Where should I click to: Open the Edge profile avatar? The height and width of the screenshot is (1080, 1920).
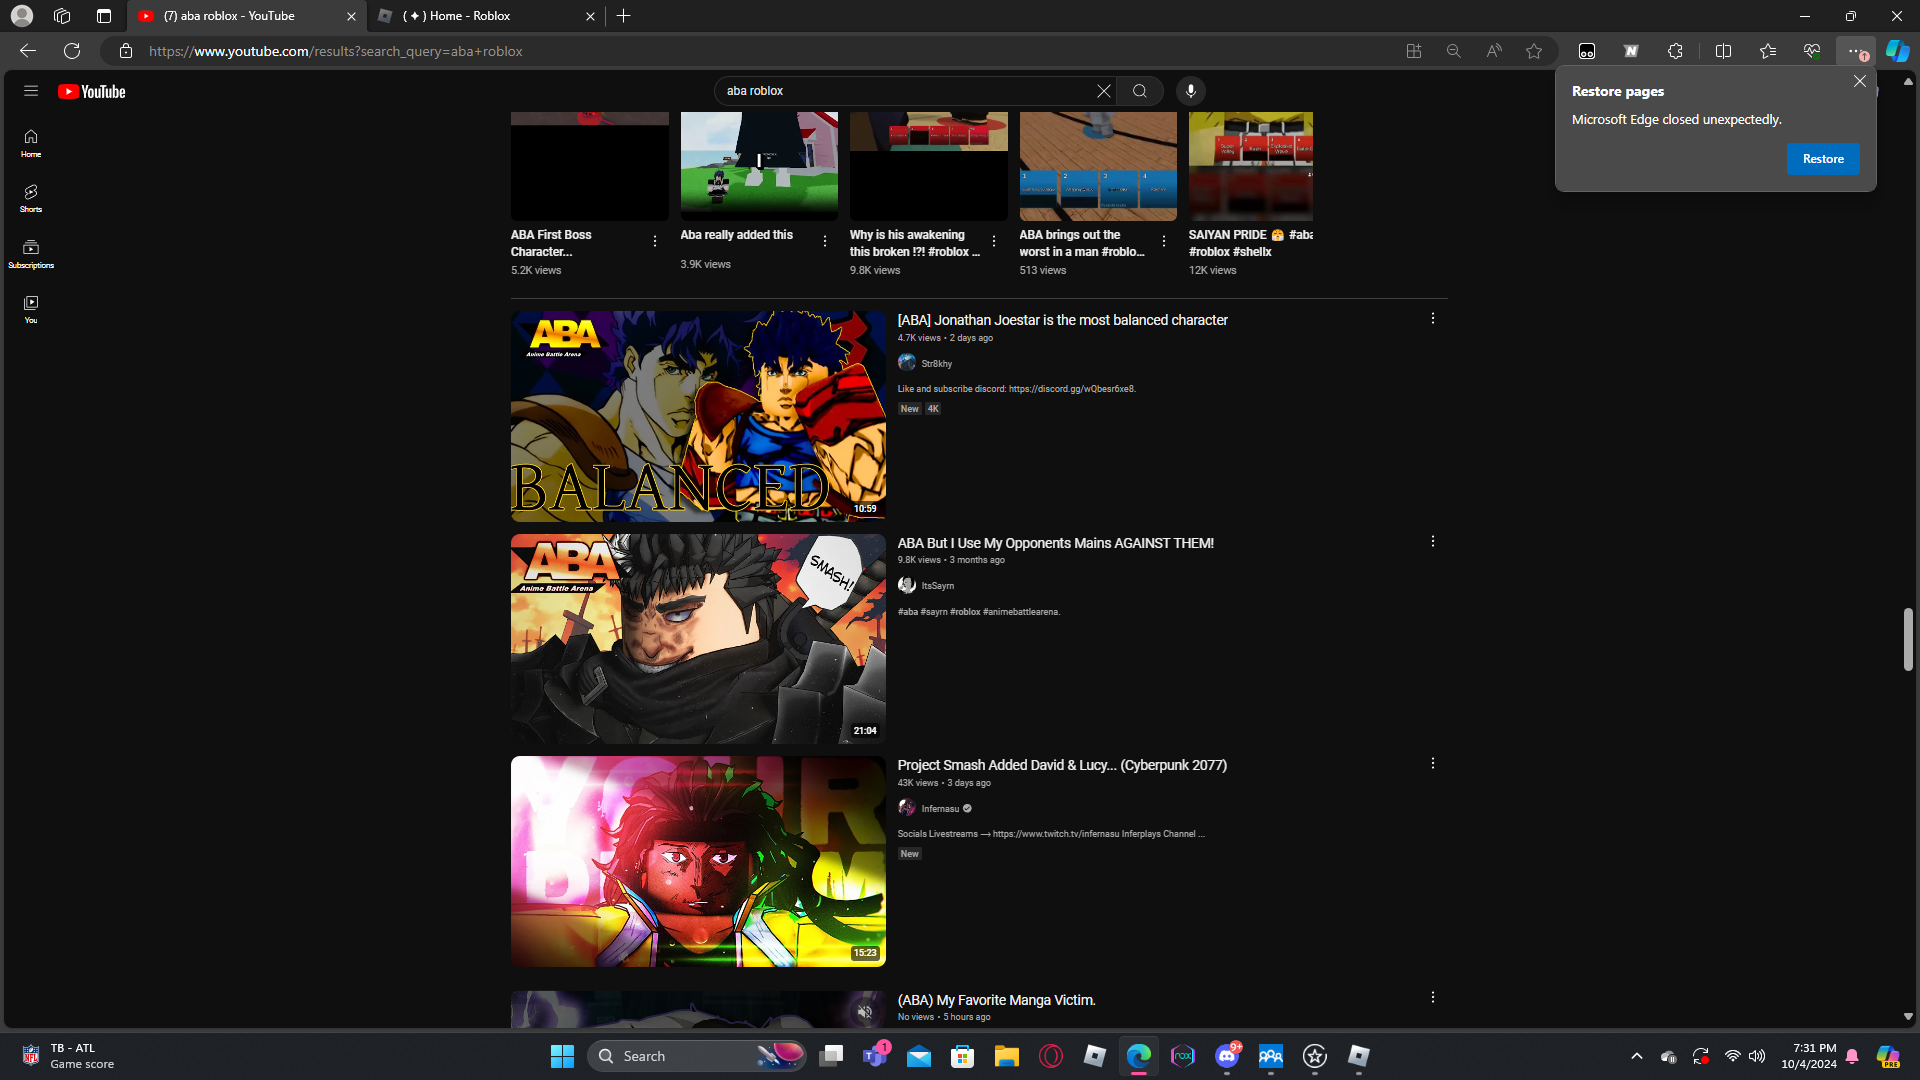22,16
